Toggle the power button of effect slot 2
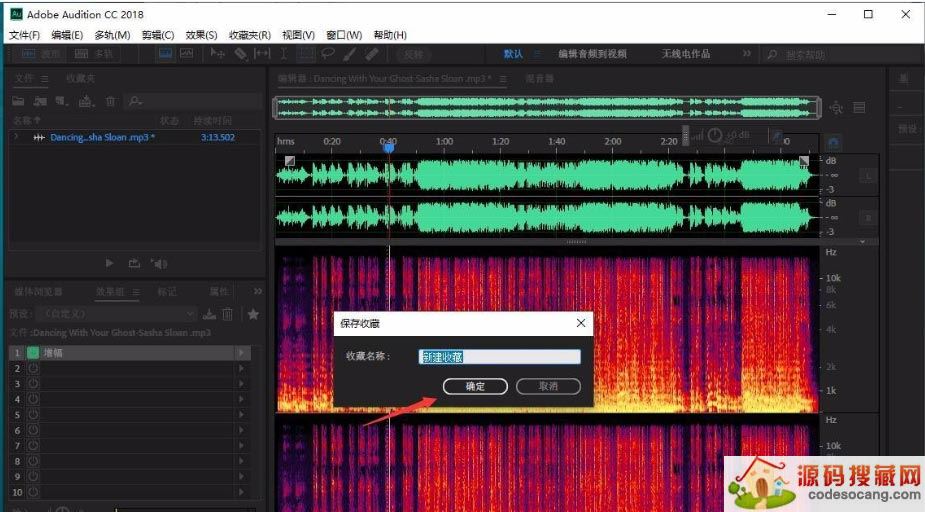 point(33,368)
